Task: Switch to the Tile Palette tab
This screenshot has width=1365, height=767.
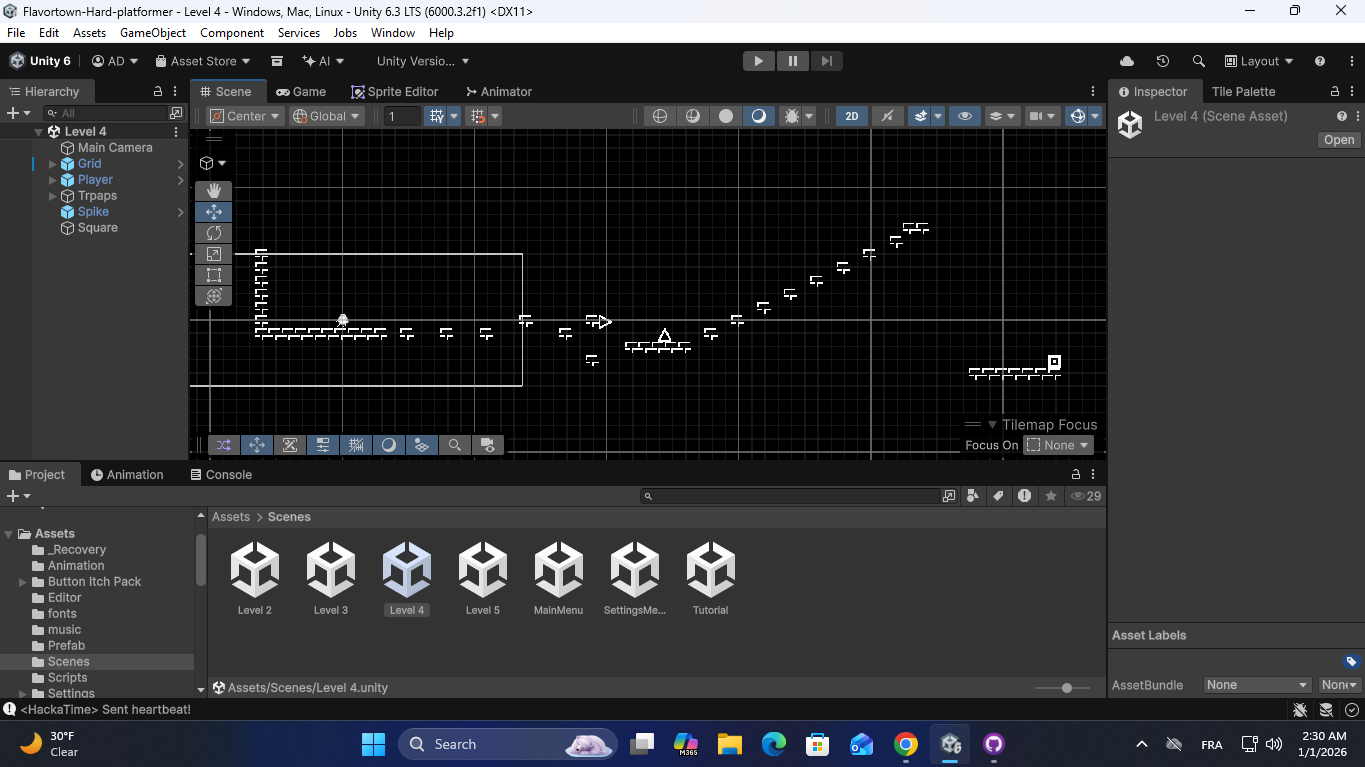Action: pos(1243,91)
